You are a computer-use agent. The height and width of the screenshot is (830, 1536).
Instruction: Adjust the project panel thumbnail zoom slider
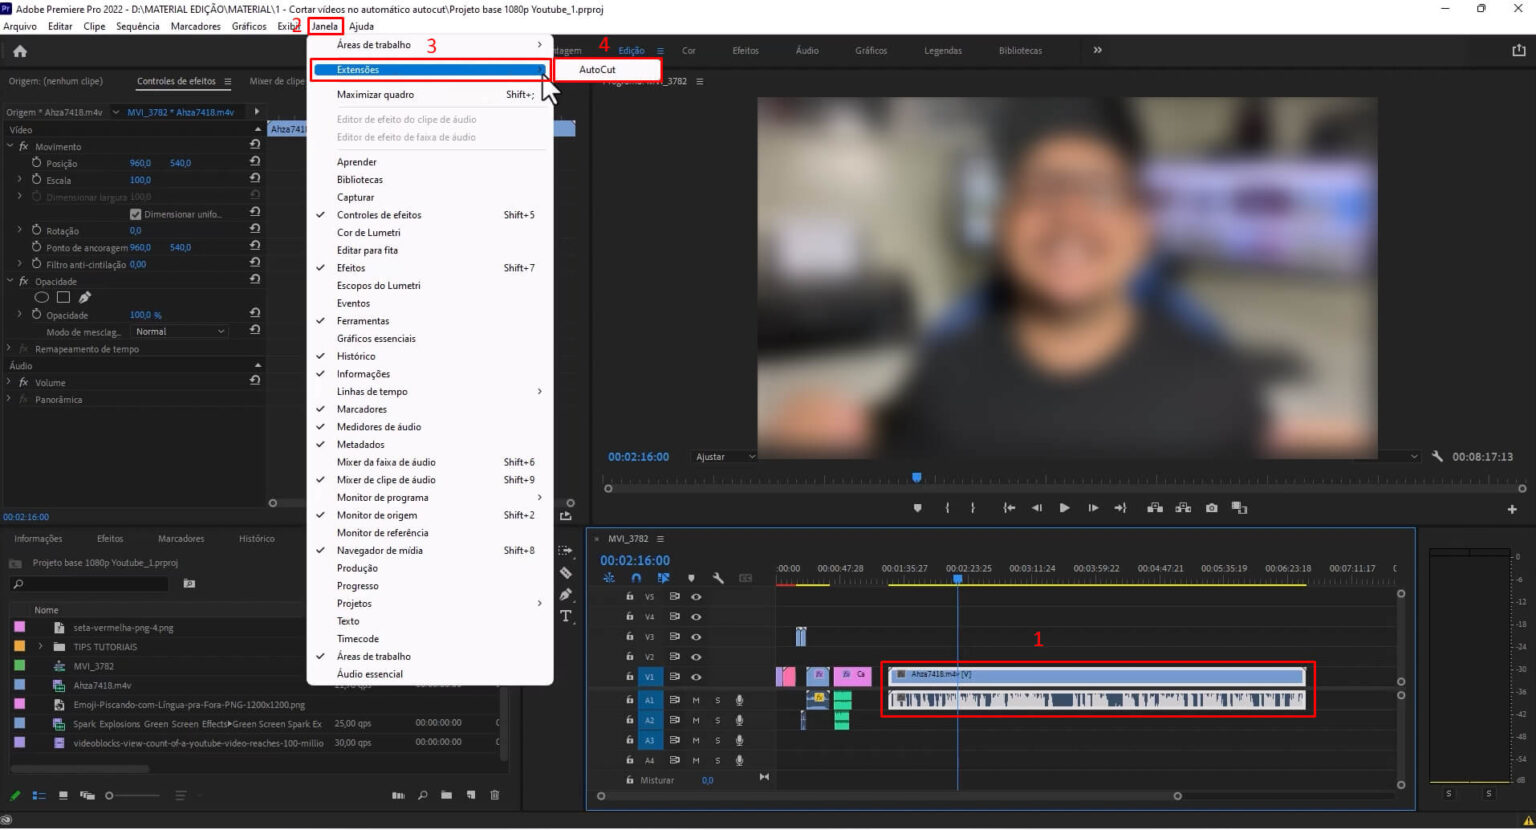pyautogui.click(x=110, y=796)
